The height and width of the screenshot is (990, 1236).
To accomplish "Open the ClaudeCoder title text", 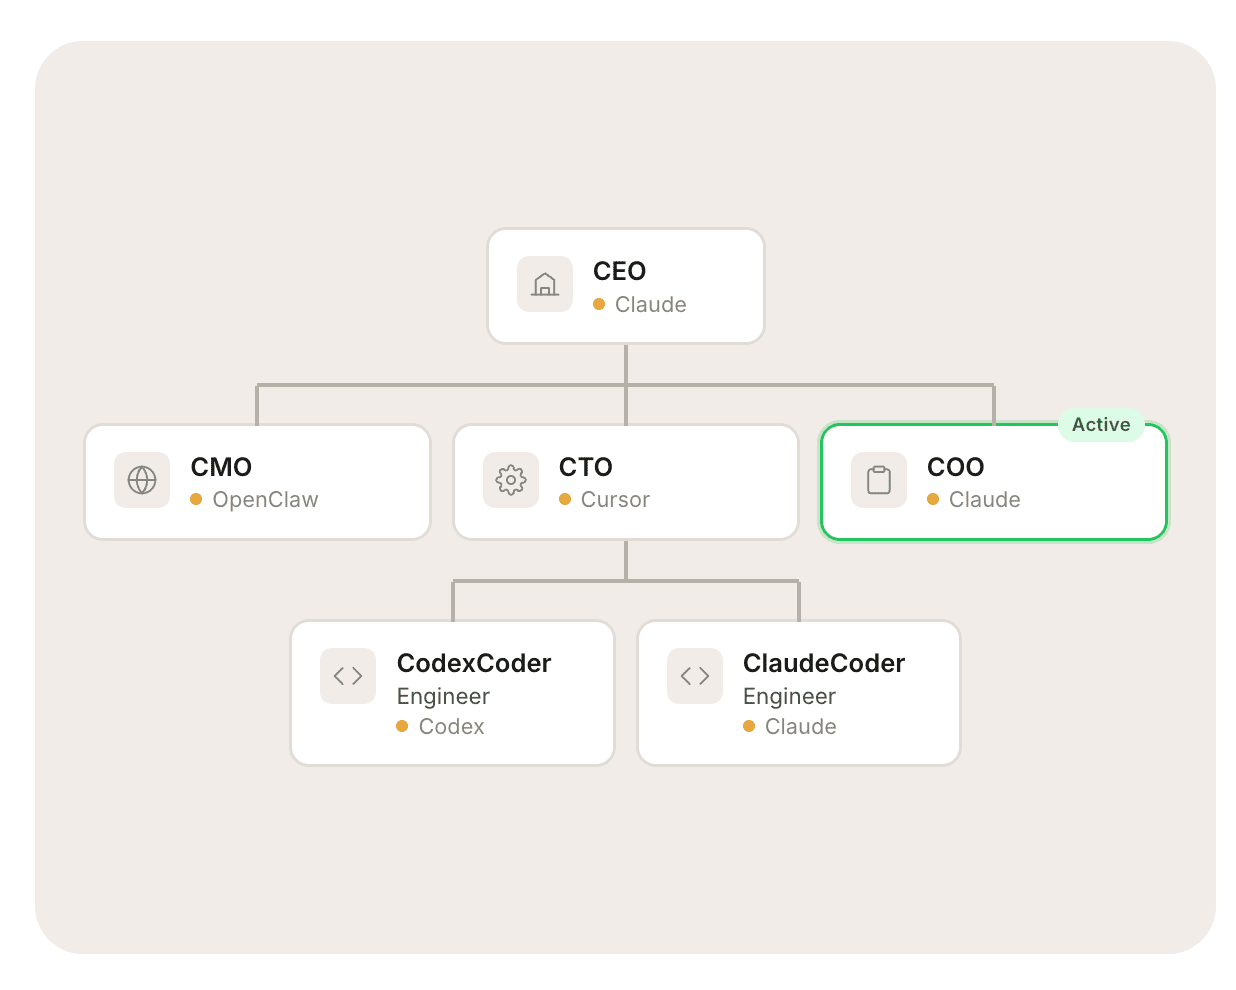I will pos(824,663).
